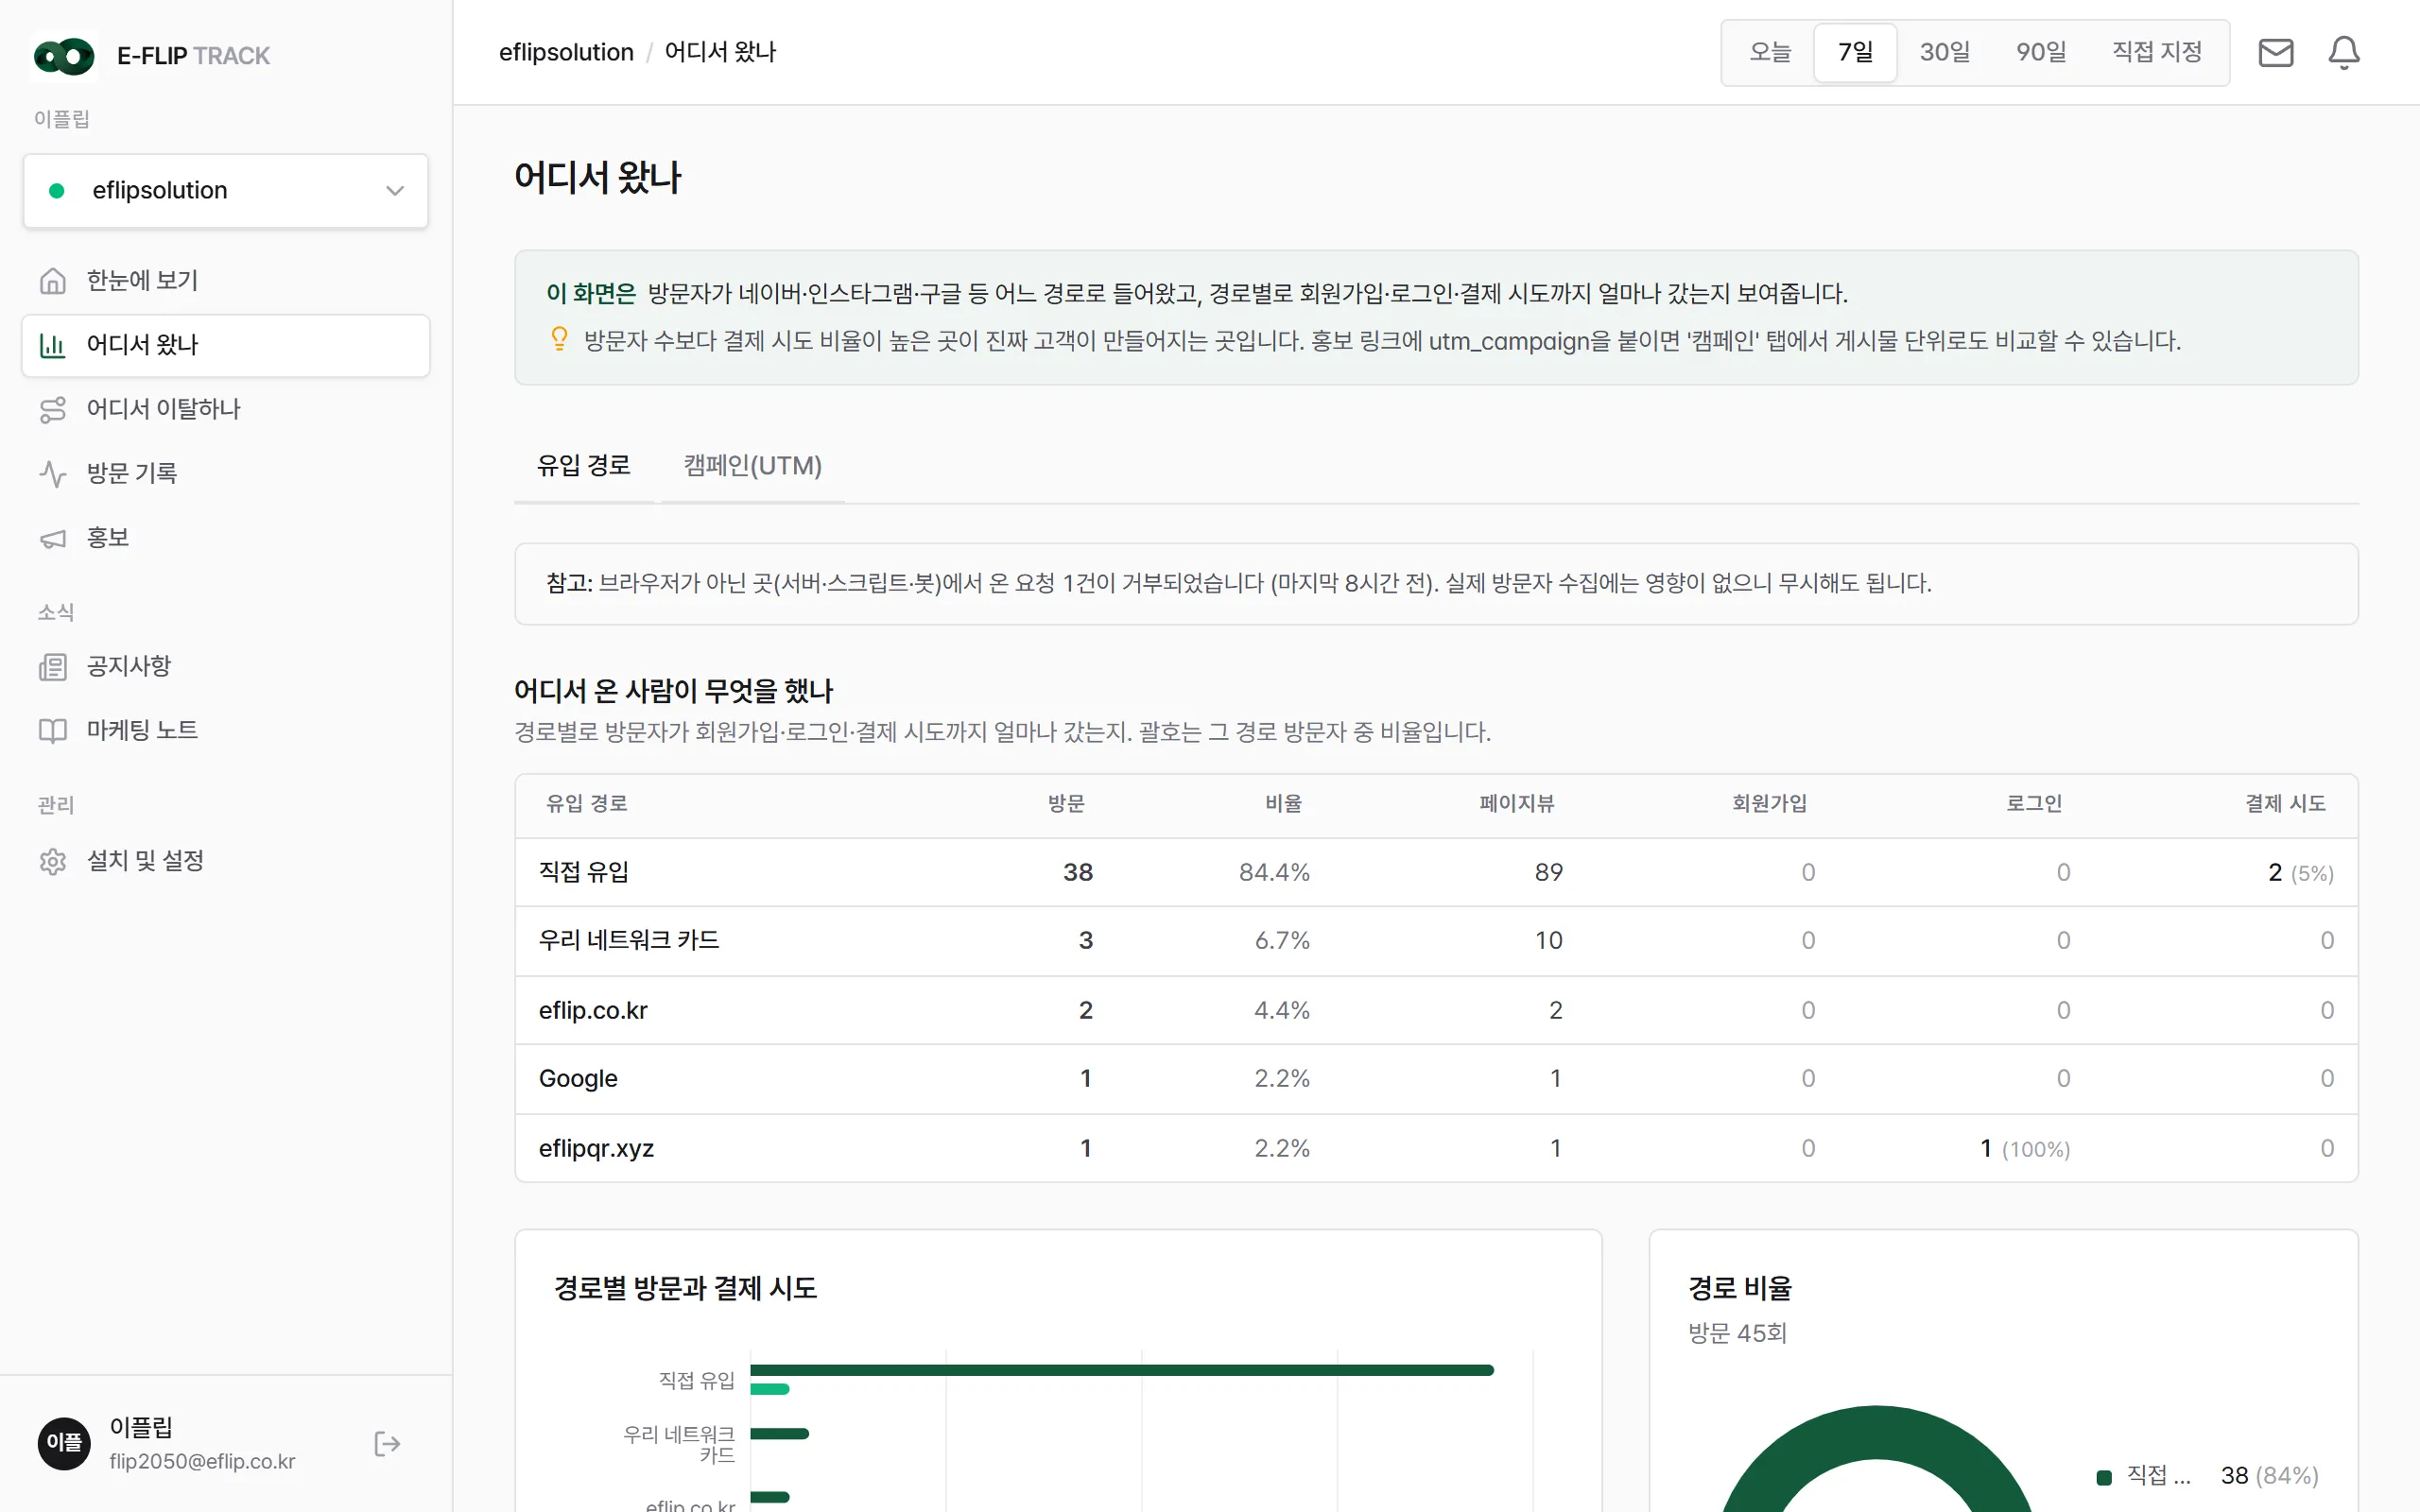
Task: Click the 방문 45회 total label
Action: [x=1737, y=1334]
